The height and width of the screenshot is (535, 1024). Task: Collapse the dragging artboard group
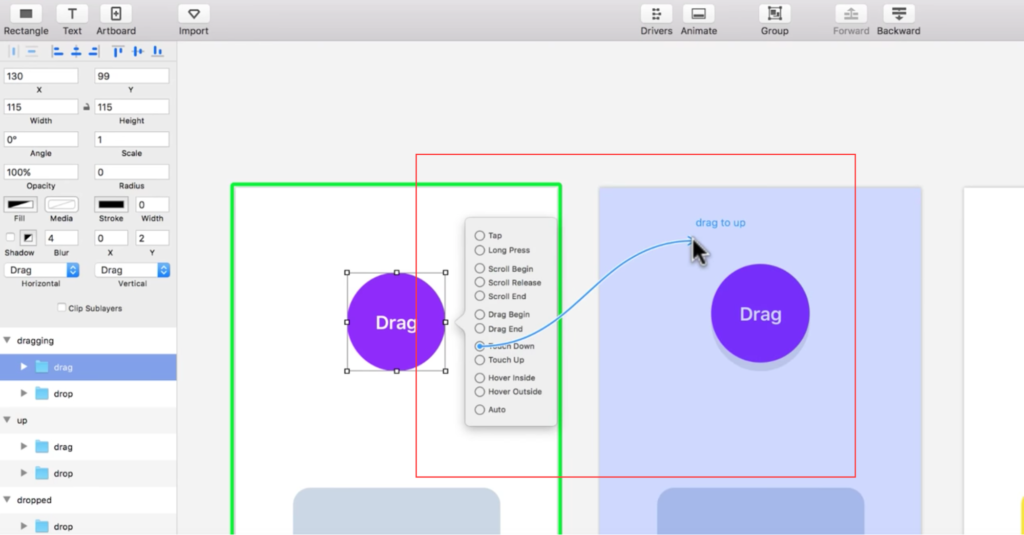tap(7, 340)
